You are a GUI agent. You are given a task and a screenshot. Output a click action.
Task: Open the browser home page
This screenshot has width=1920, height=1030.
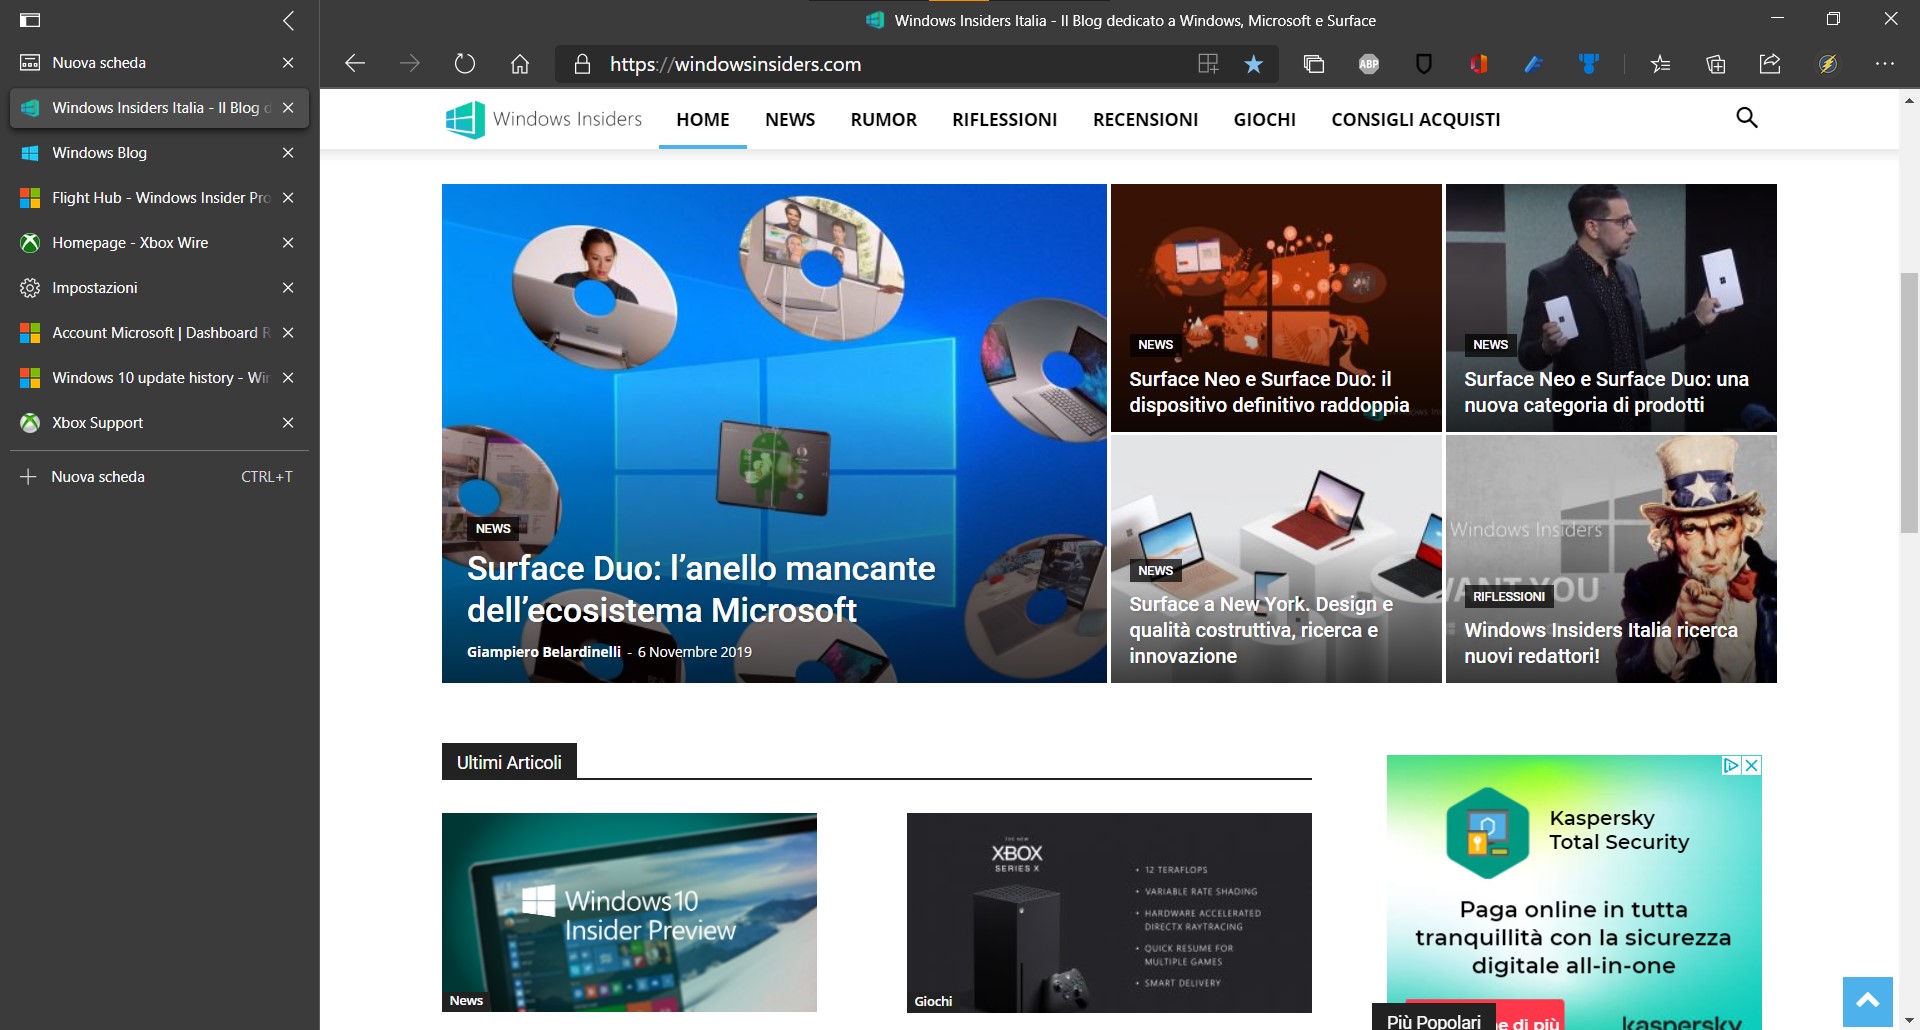point(520,64)
